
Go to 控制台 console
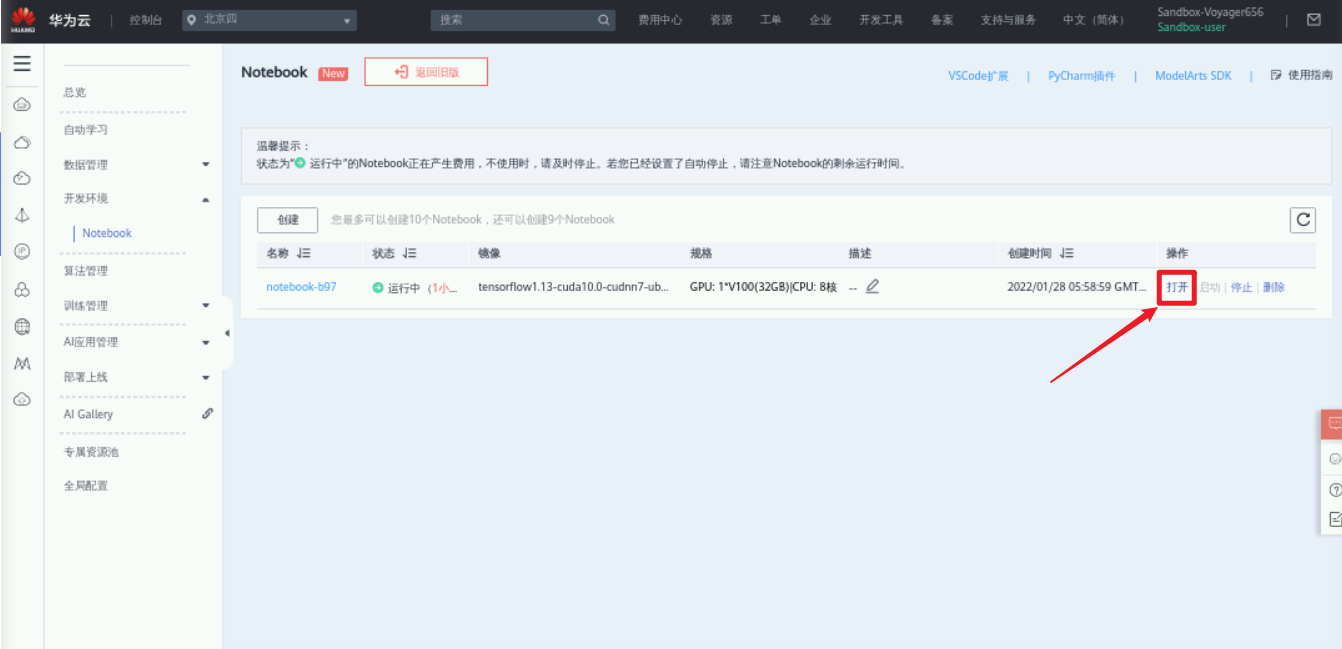[145, 20]
